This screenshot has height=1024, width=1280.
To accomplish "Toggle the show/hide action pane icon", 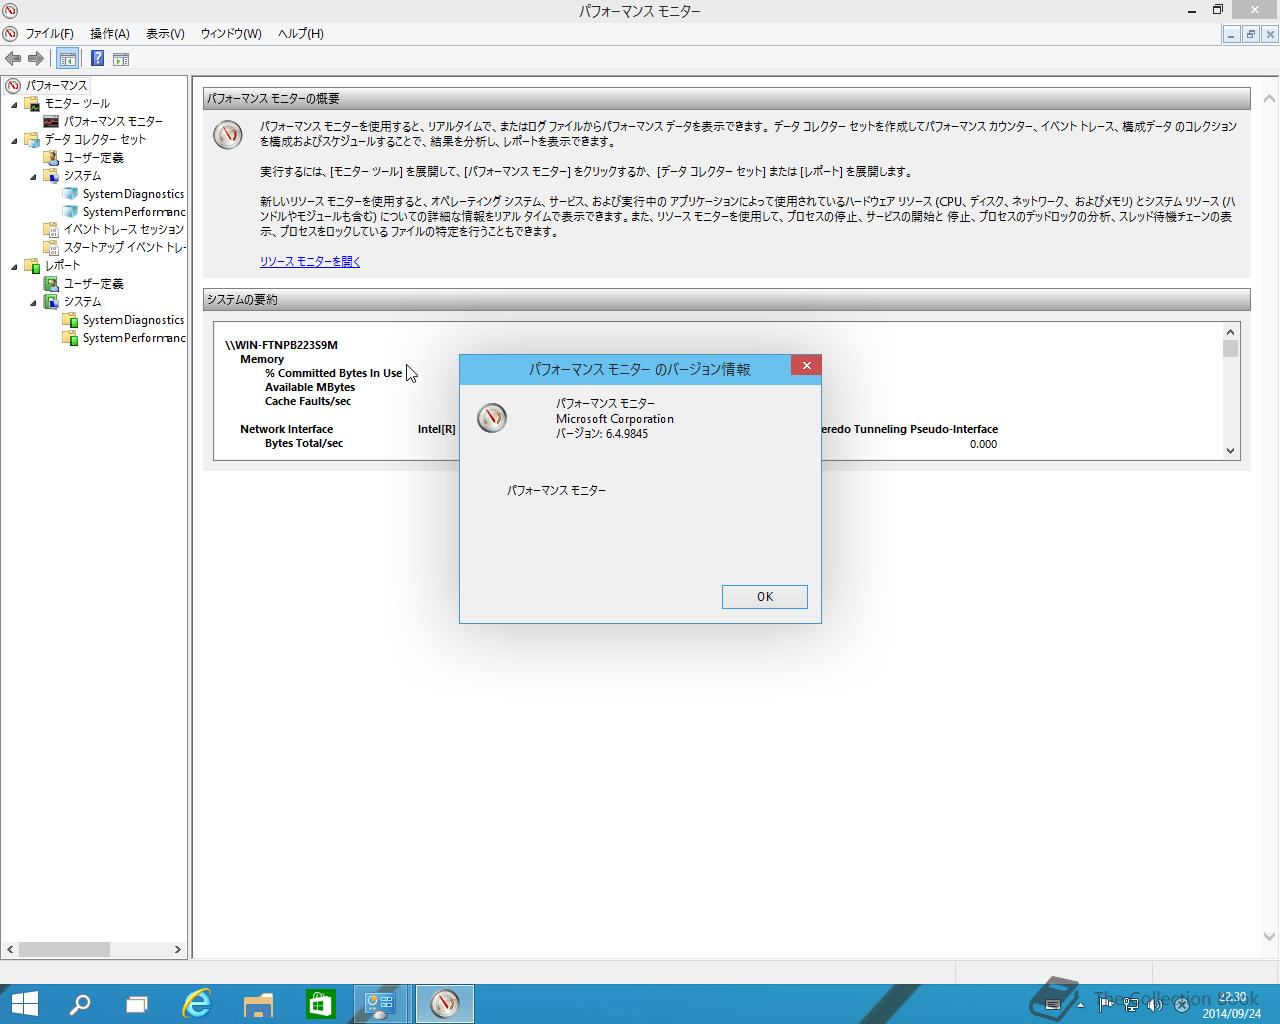I will pos(121,59).
